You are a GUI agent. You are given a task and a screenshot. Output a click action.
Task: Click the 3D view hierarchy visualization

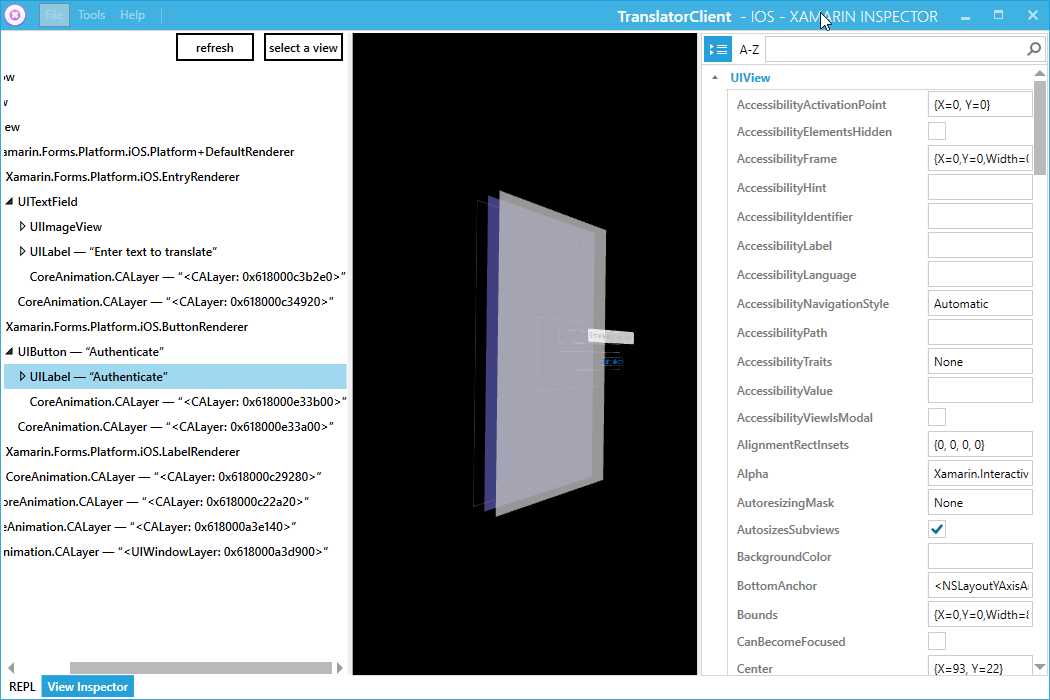click(524, 354)
